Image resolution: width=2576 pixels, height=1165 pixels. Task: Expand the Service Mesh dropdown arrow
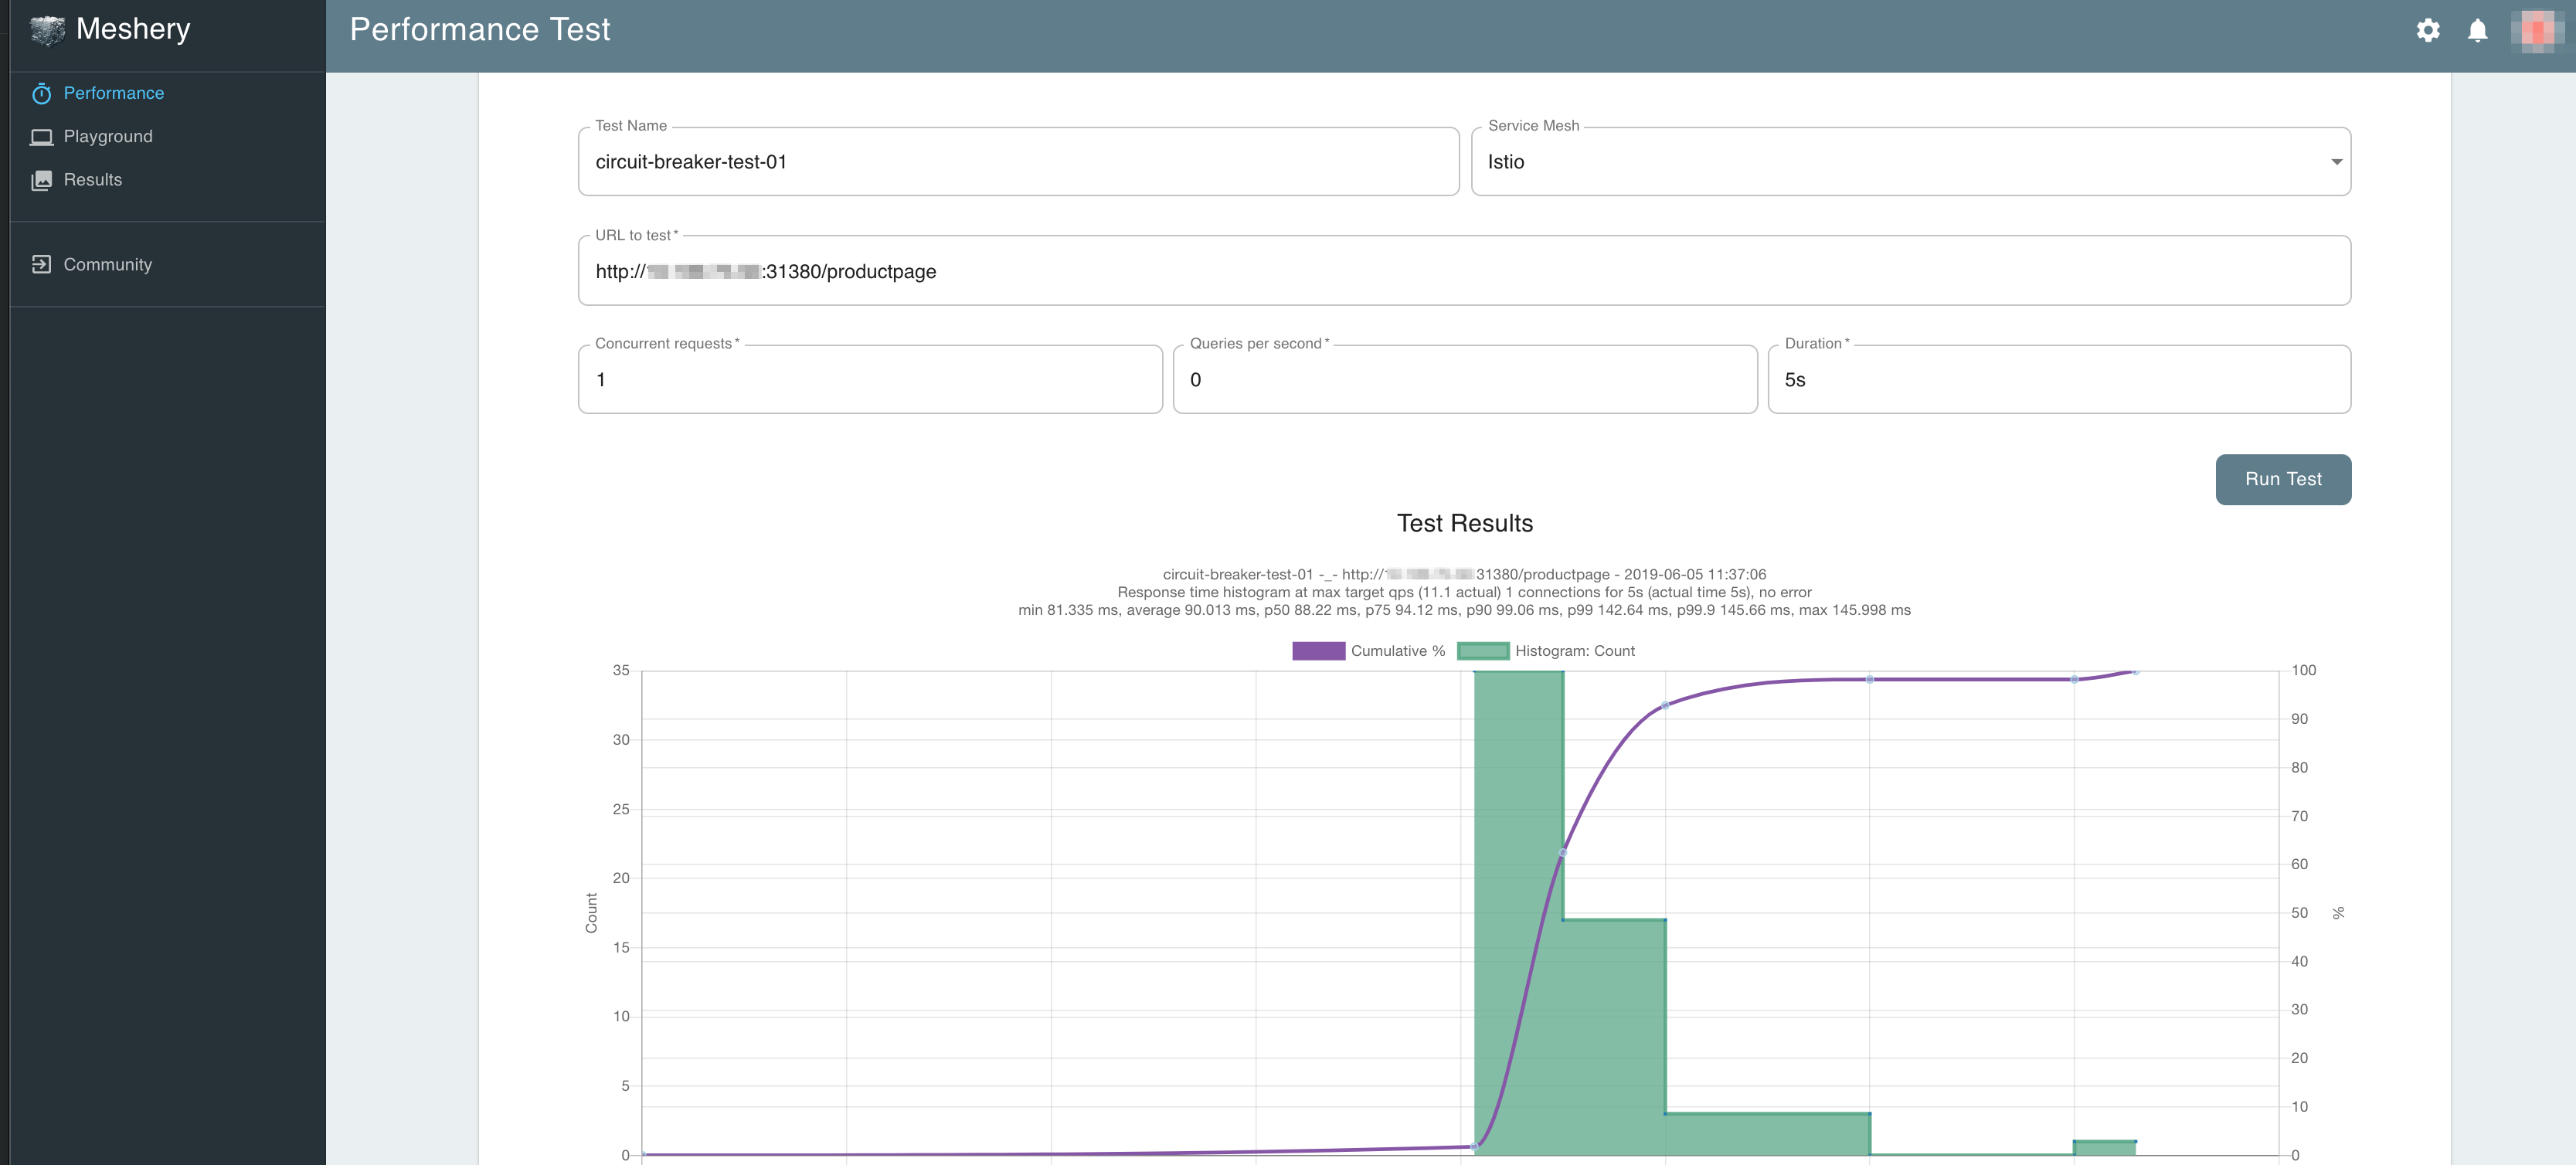[x=2336, y=162]
